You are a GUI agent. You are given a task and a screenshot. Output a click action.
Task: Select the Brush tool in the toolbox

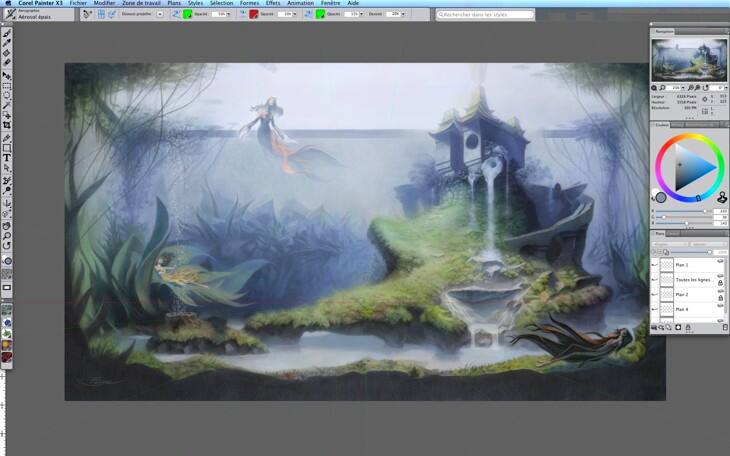coord(7,34)
